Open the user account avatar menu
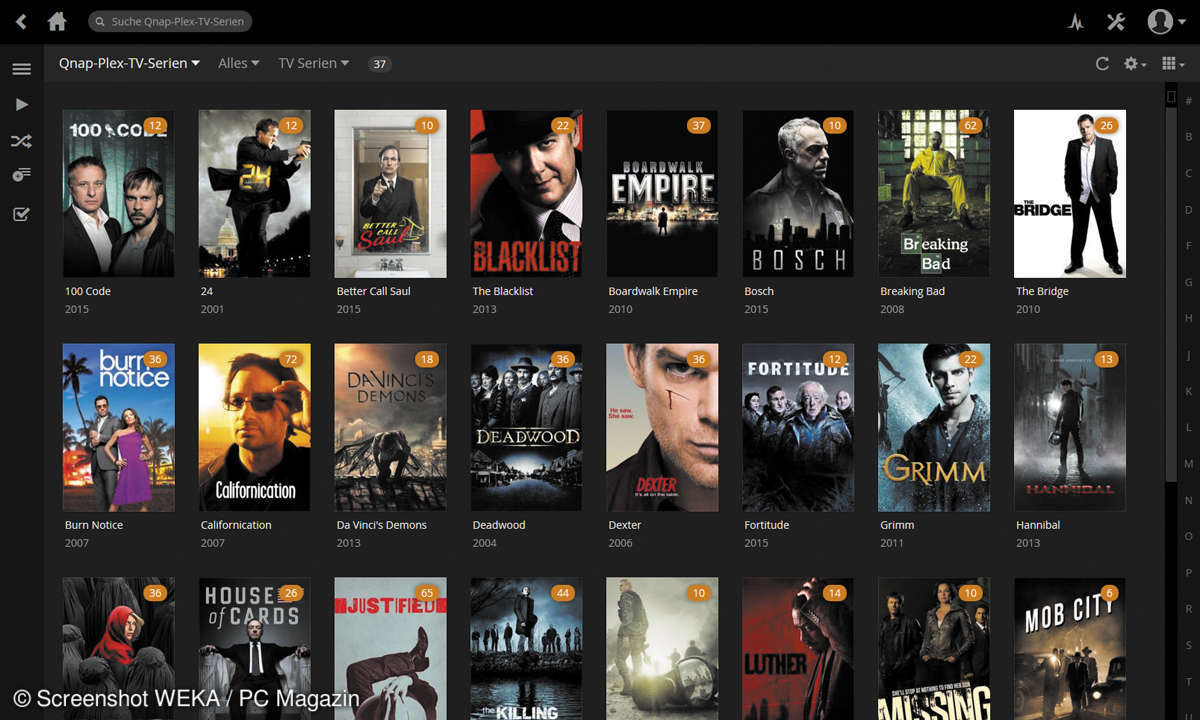1200x720 pixels. [1165, 21]
